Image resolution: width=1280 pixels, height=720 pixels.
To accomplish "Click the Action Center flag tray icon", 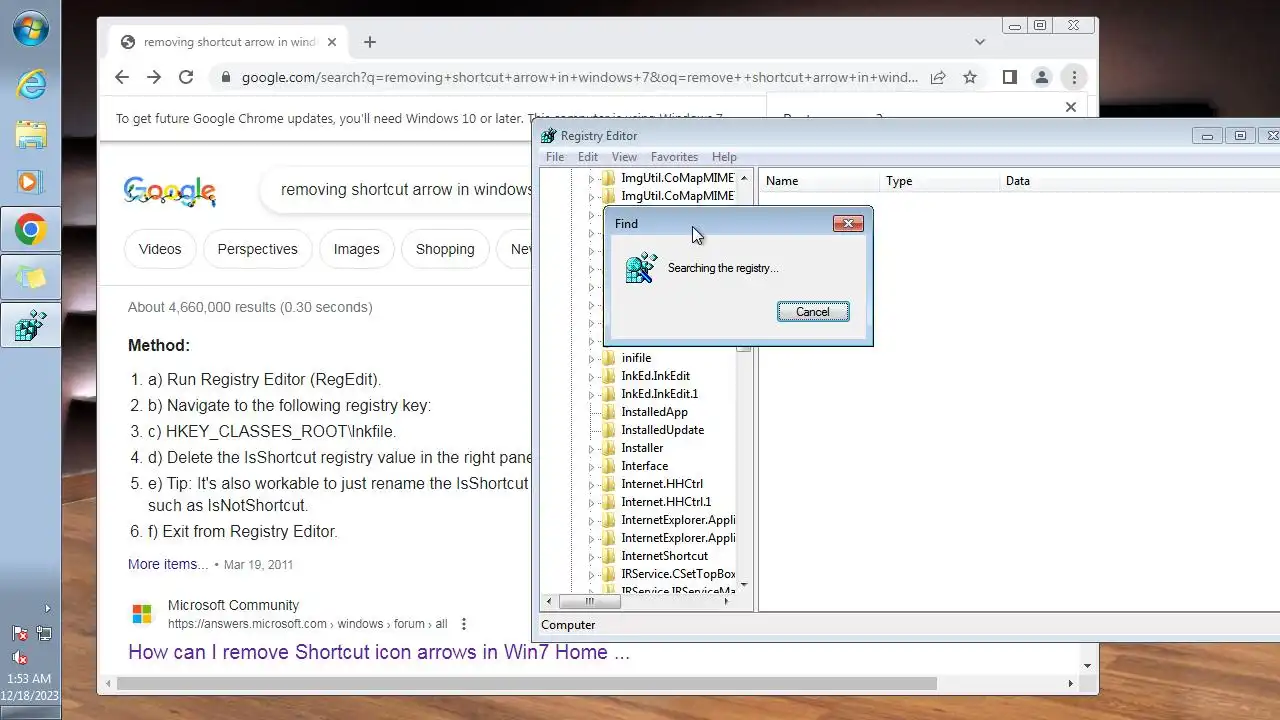I will pos(19,633).
